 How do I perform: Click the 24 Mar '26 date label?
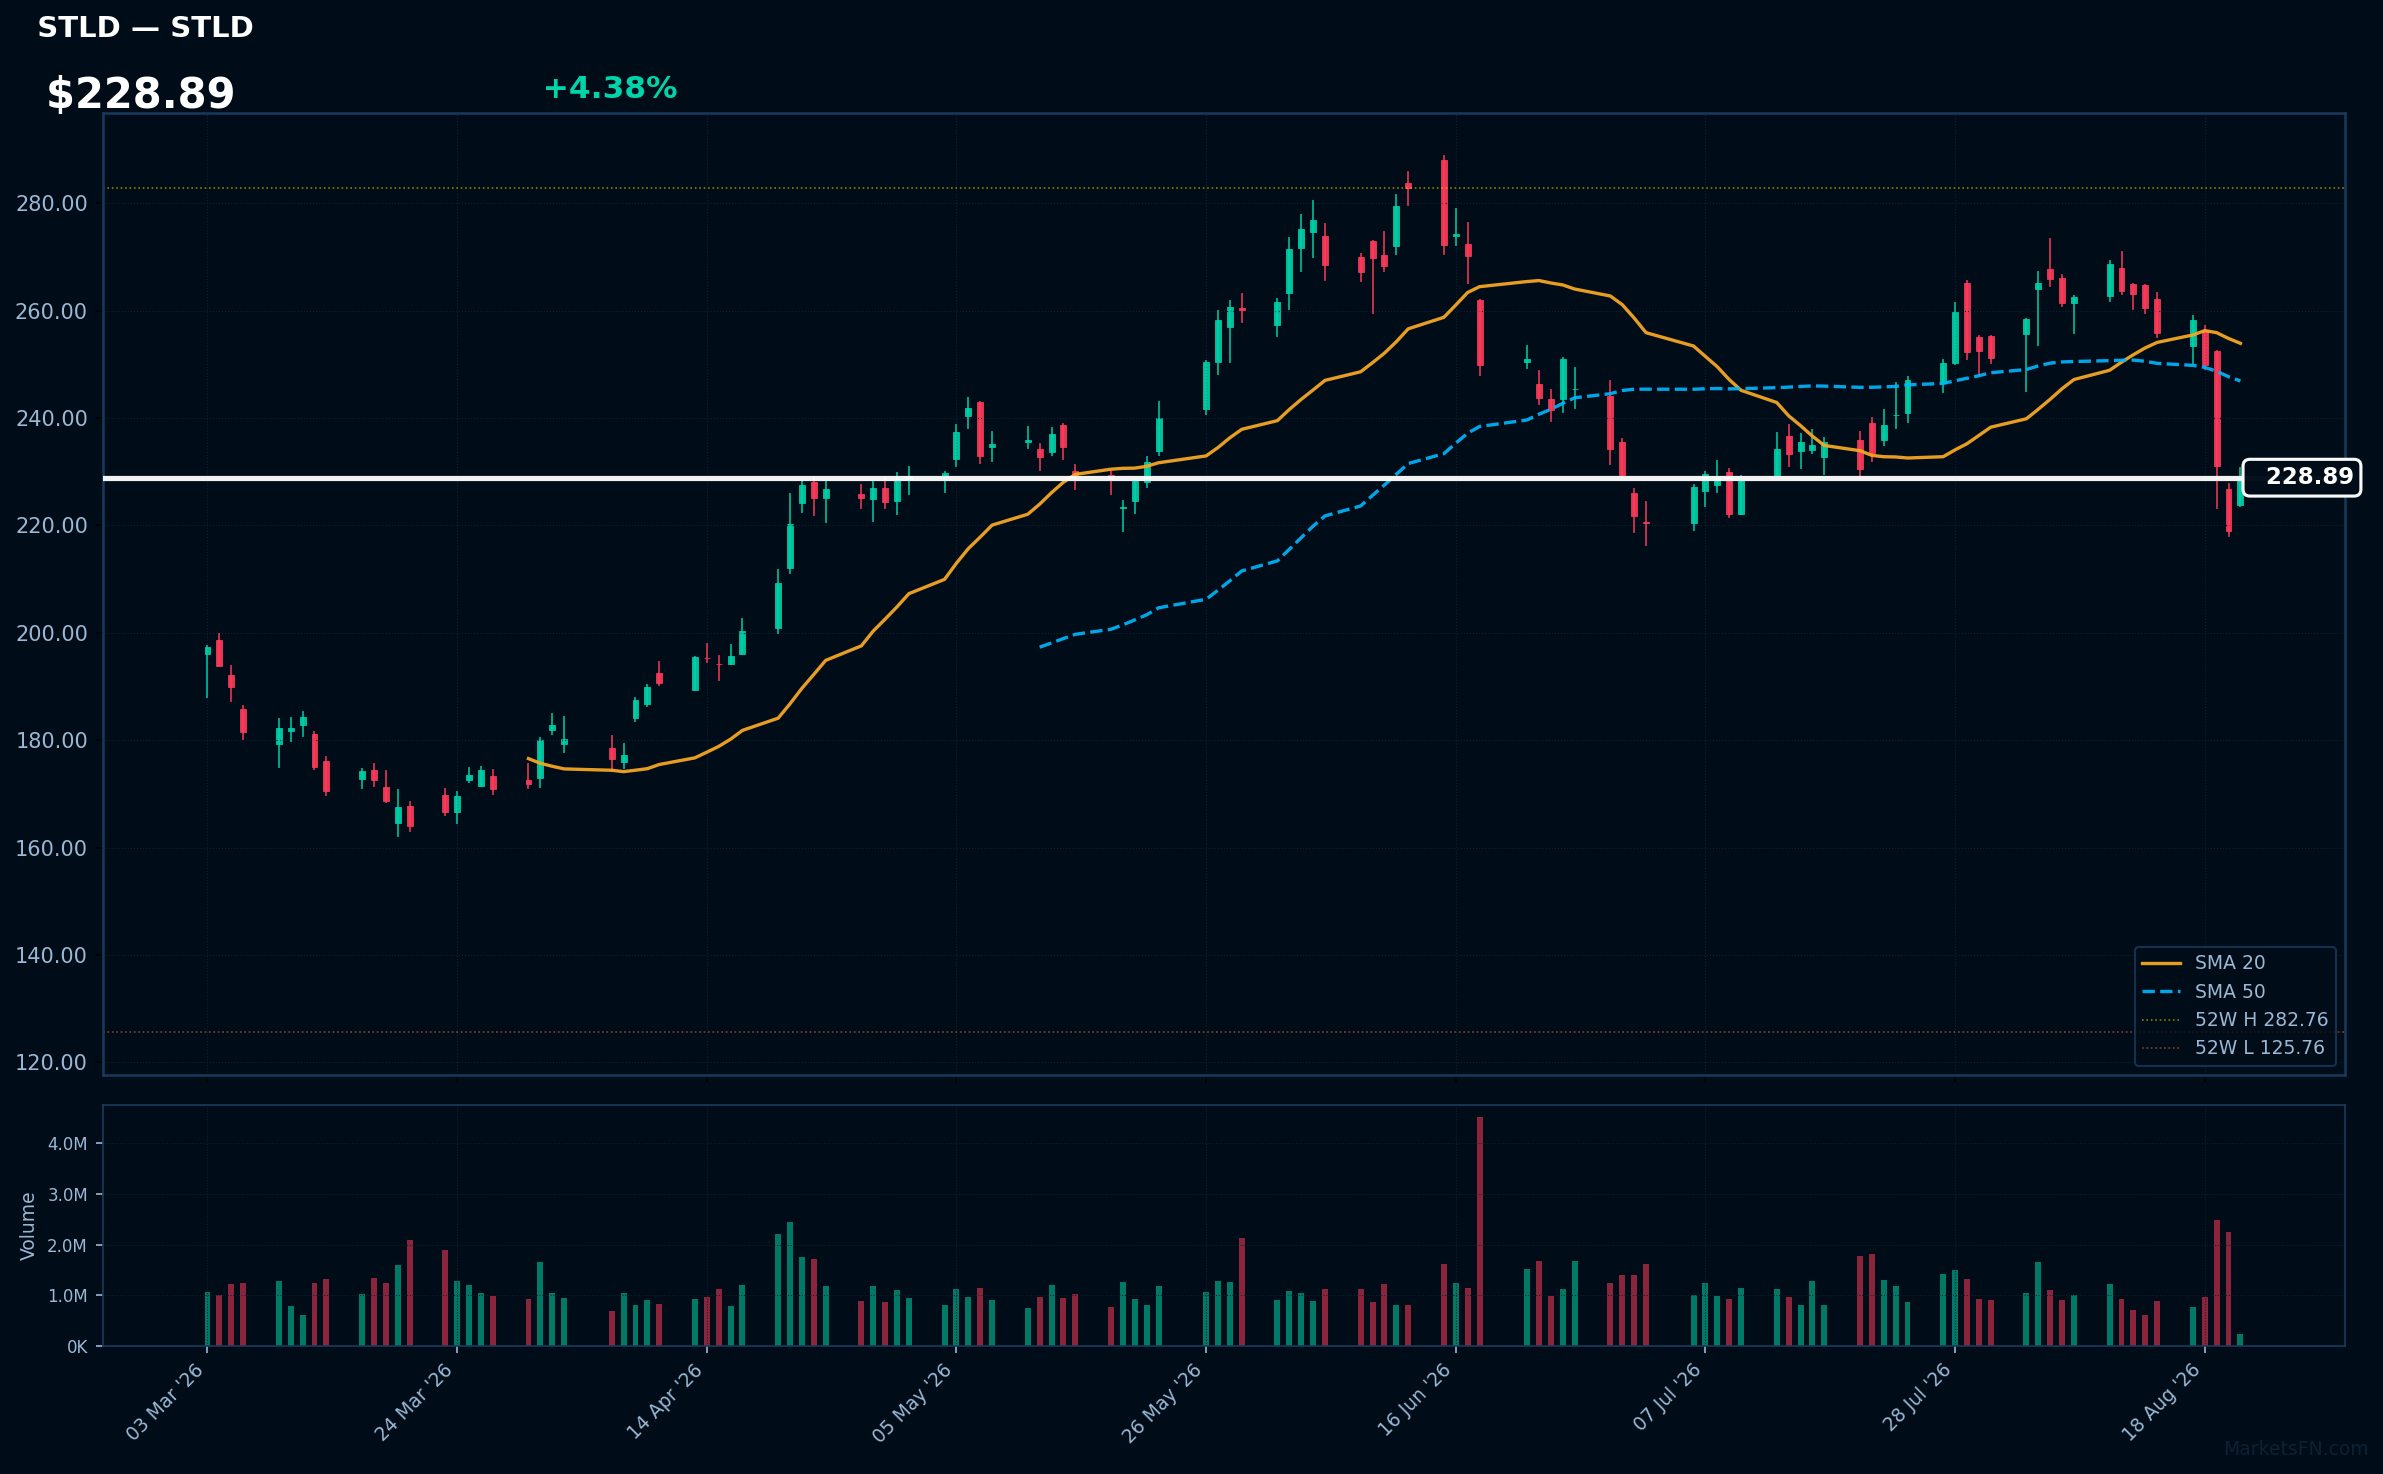[414, 1402]
